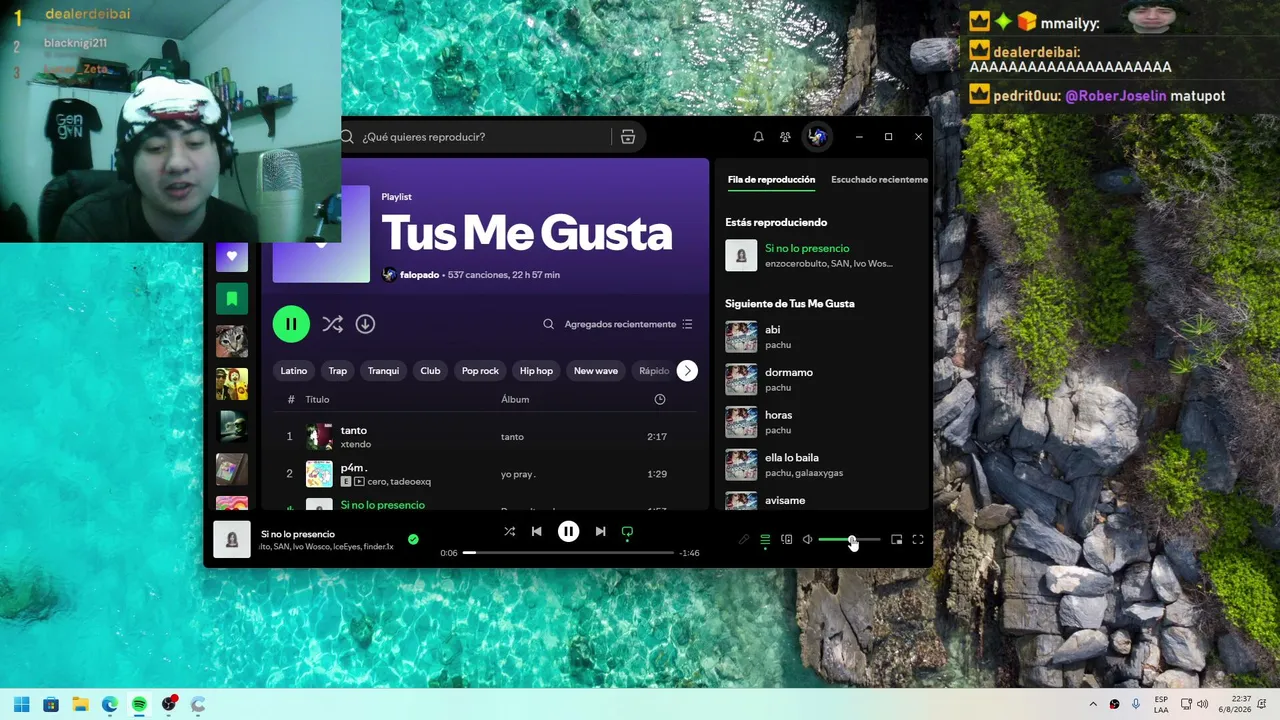1280x720 pixels.
Task: Pause playback in the bottom player bar
Action: [x=568, y=532]
